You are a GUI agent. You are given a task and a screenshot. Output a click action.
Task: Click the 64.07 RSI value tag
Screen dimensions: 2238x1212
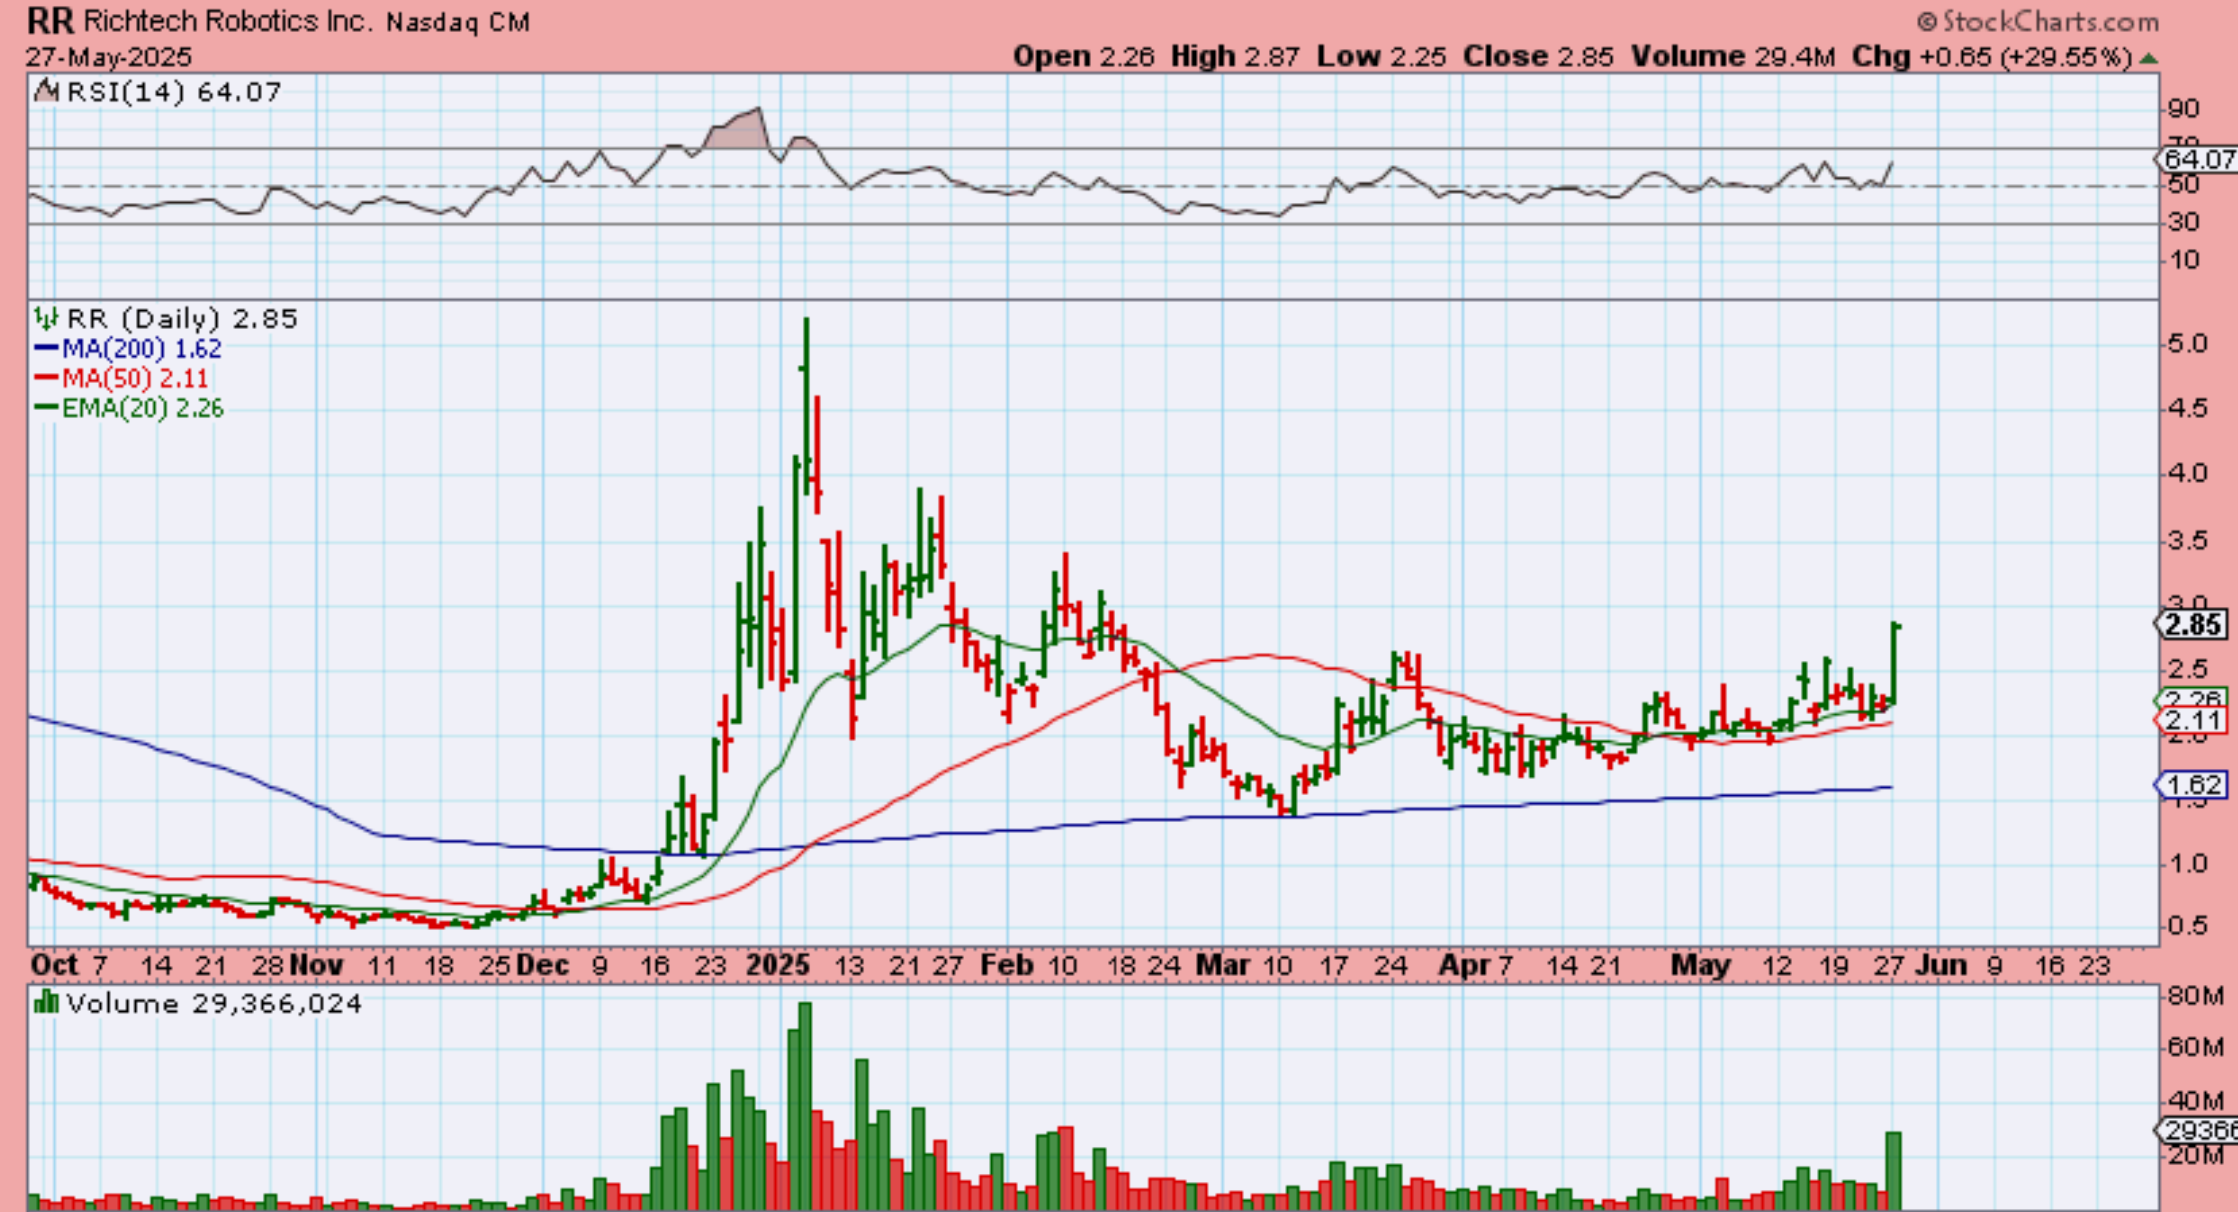[x=2197, y=159]
